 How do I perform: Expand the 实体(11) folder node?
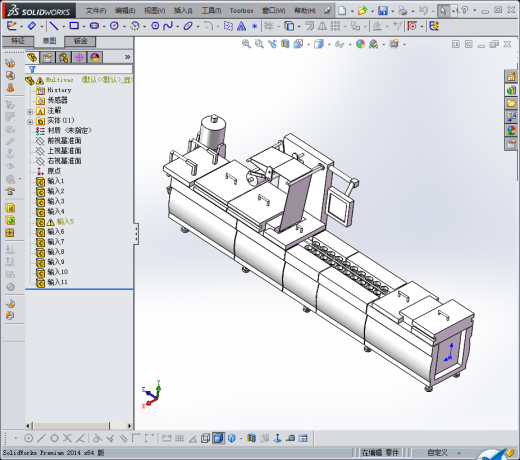(x=30, y=122)
